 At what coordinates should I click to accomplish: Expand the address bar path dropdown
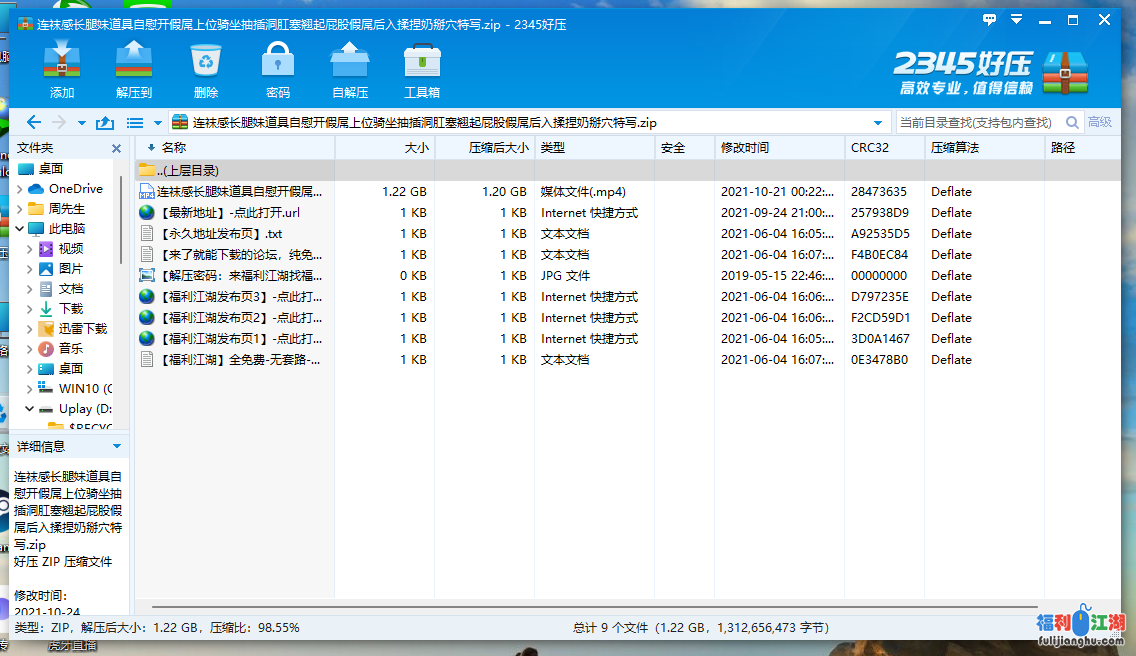878,123
